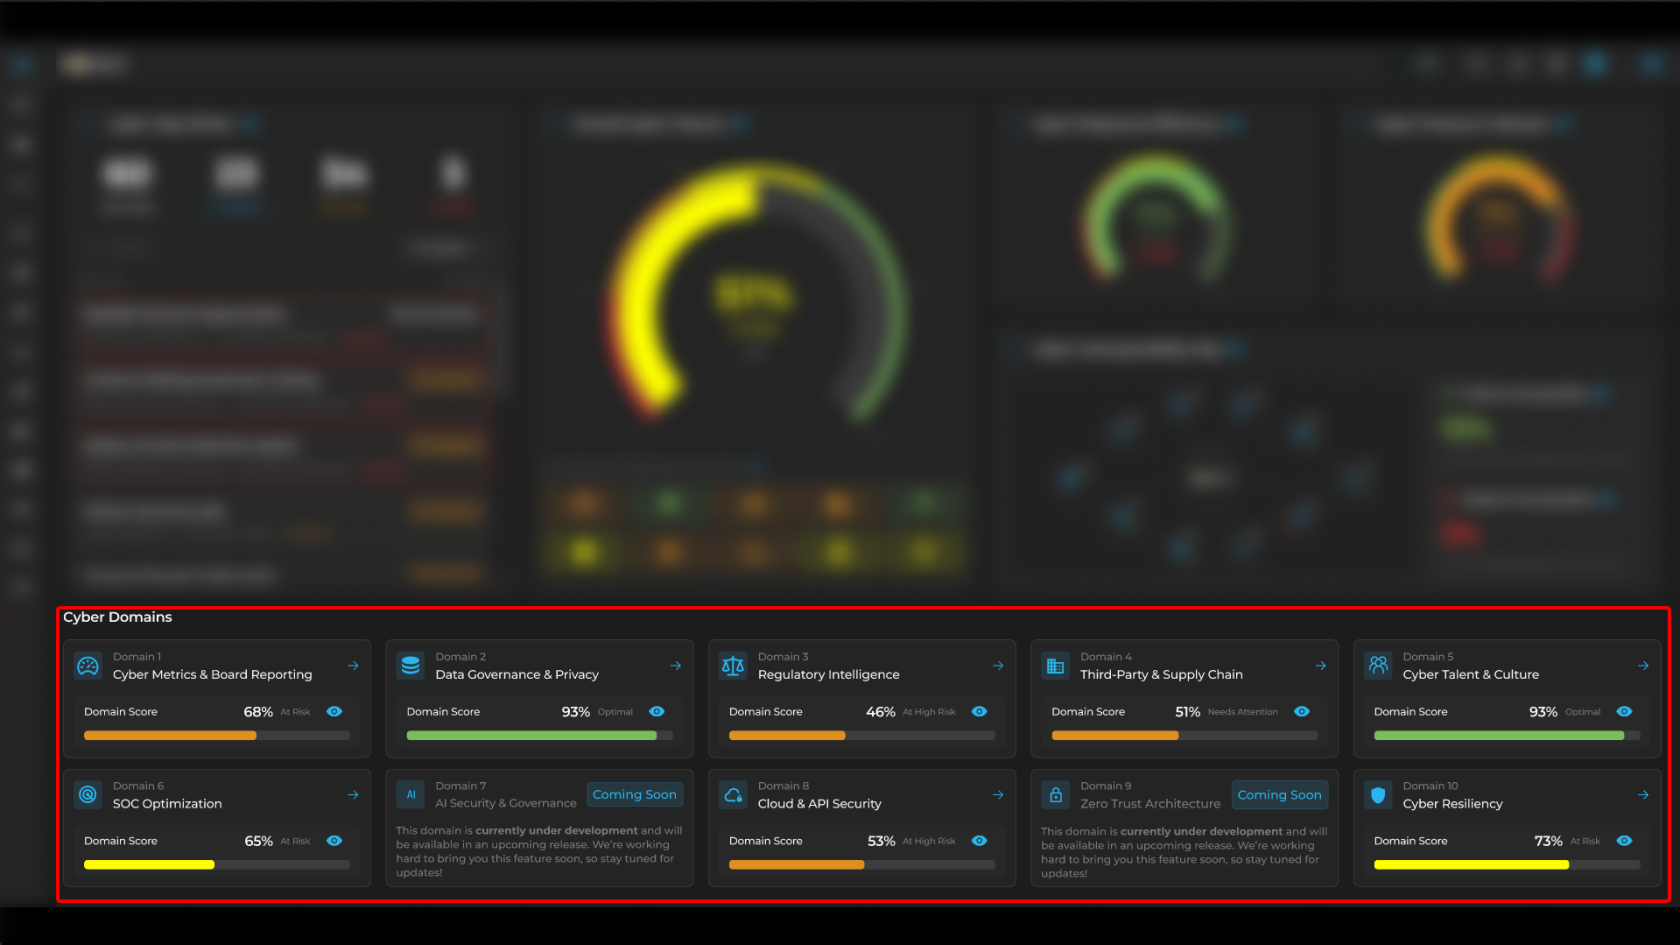Image resolution: width=1680 pixels, height=945 pixels.
Task: Select the Regulatory Intelligence scales icon
Action: click(733, 666)
